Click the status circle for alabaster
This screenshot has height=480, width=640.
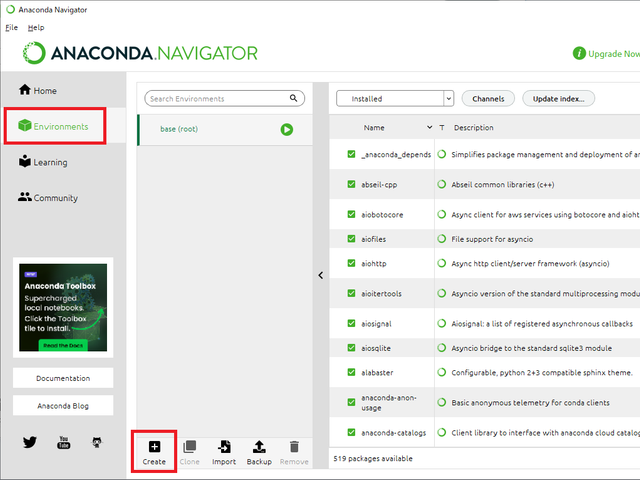[x=442, y=372]
